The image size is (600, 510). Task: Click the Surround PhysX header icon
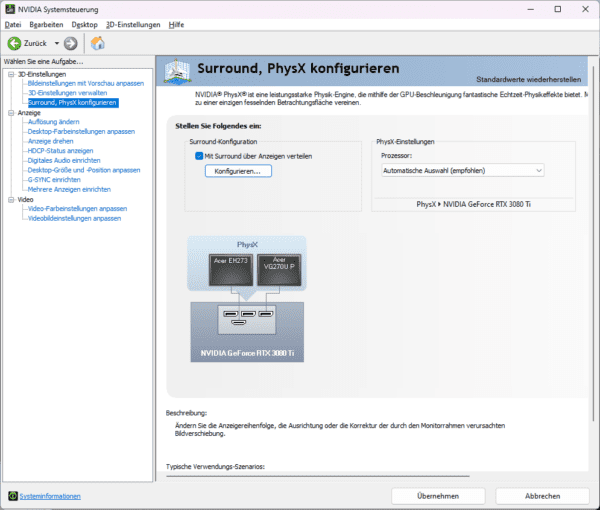(177, 71)
